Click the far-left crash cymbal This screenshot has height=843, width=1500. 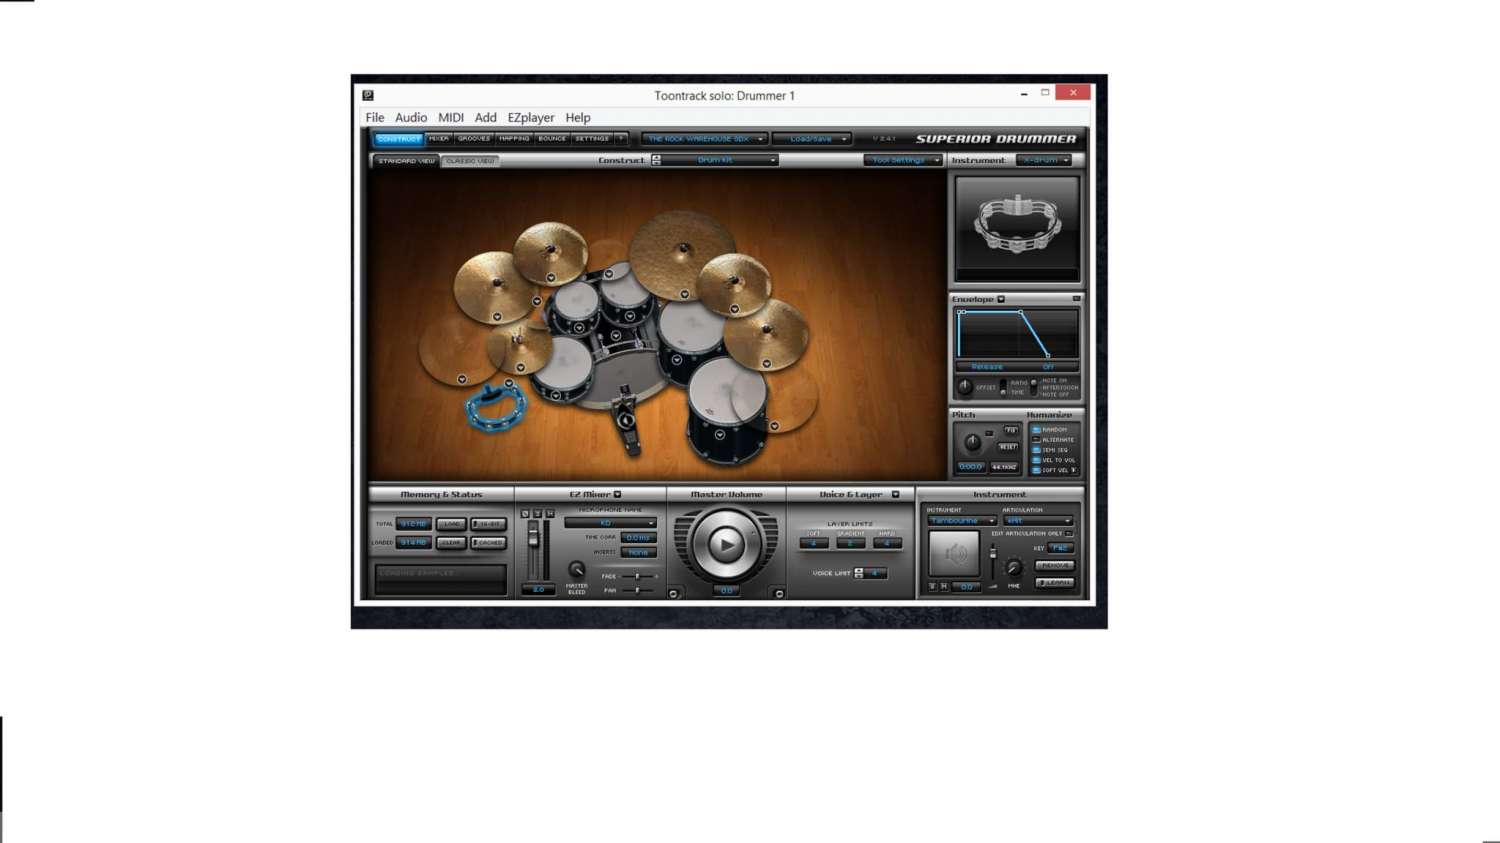(x=496, y=286)
